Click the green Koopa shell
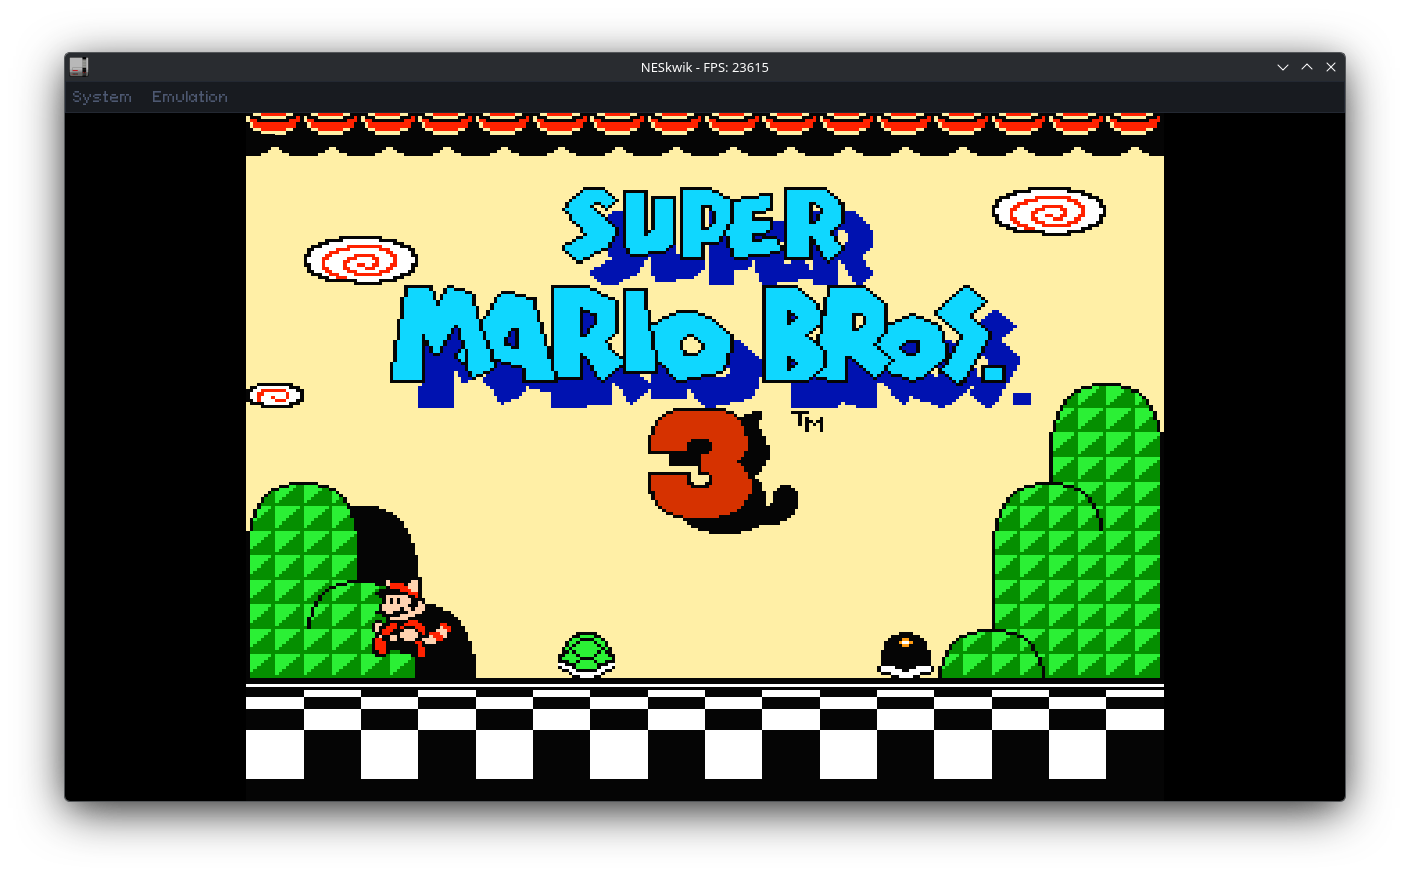This screenshot has width=1410, height=878. pyautogui.click(x=586, y=655)
